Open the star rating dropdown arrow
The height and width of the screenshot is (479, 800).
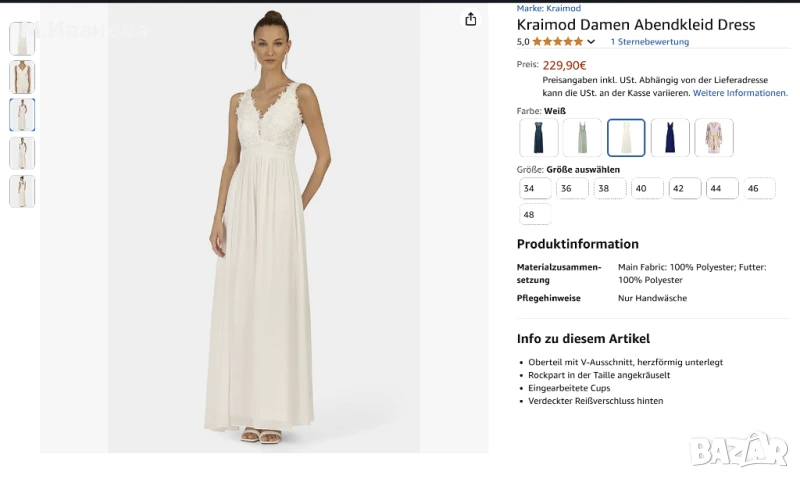(x=591, y=42)
